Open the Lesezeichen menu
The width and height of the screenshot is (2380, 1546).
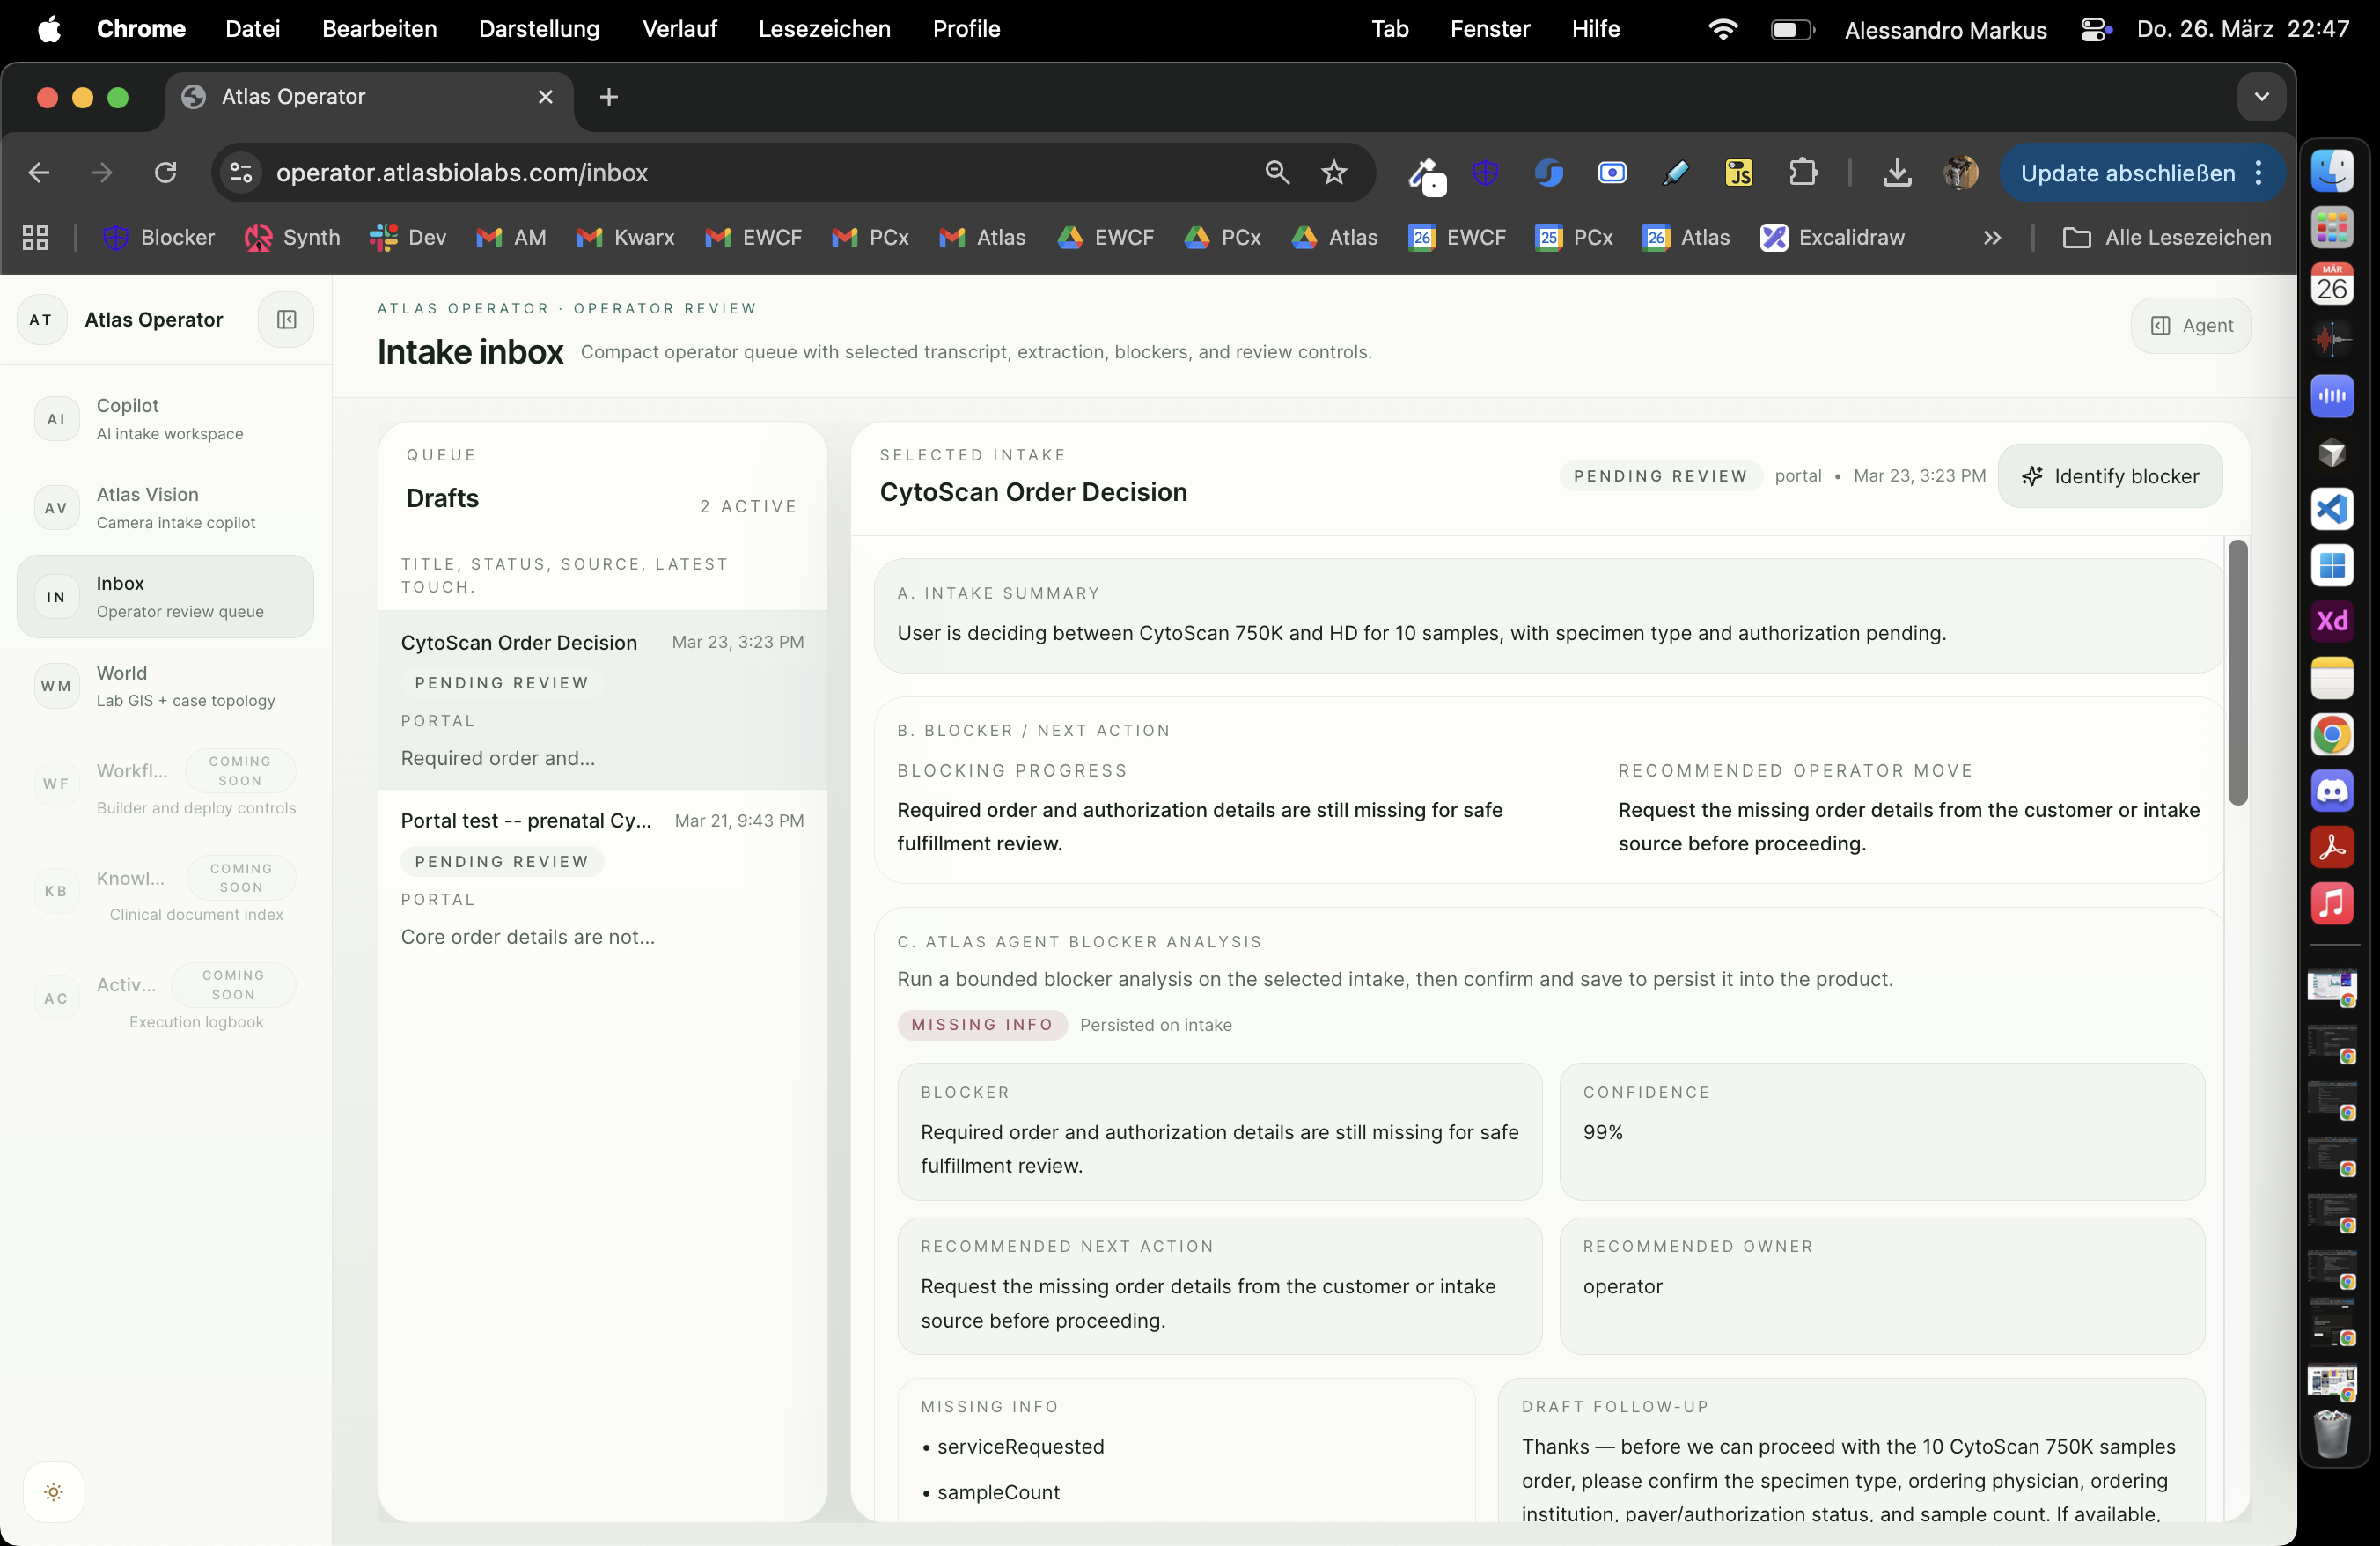tap(824, 29)
